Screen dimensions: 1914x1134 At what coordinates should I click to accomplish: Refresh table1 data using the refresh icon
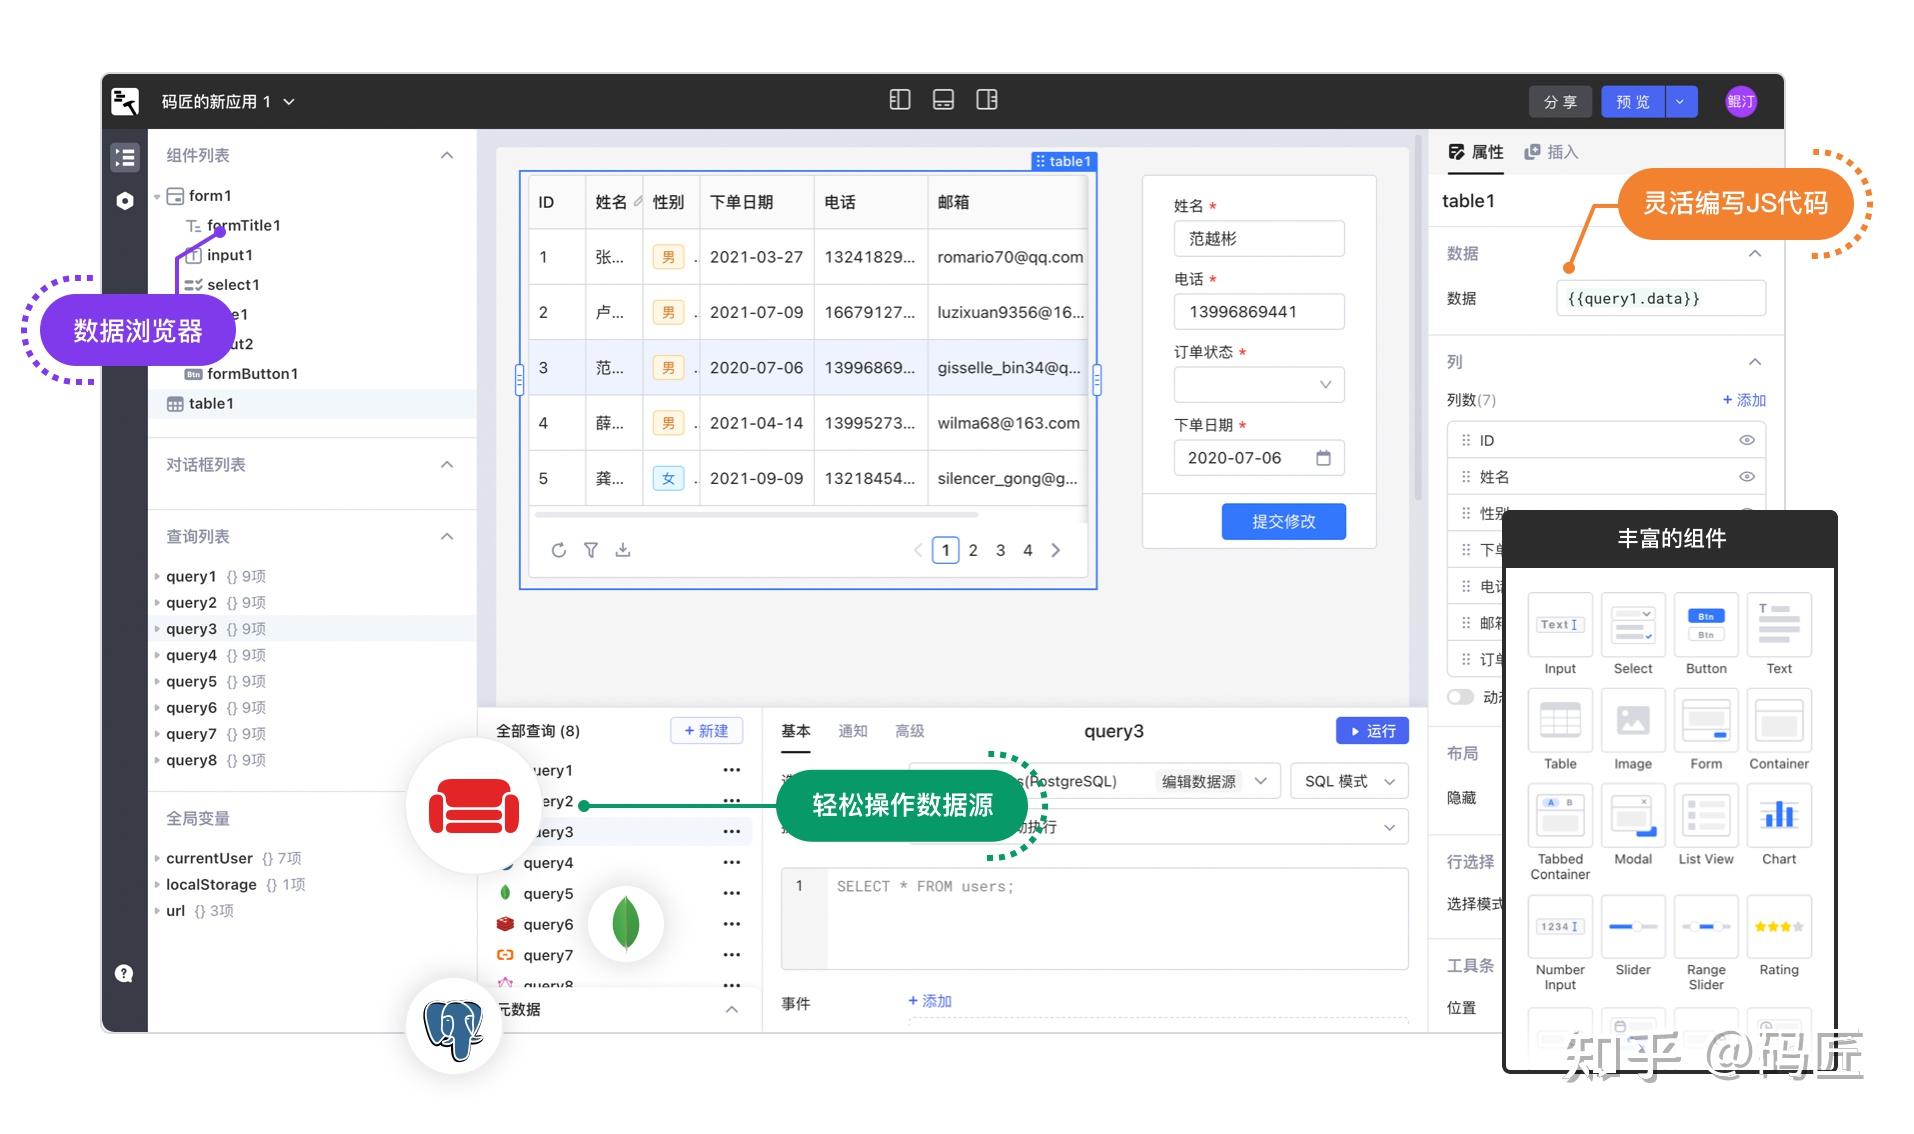tap(558, 549)
